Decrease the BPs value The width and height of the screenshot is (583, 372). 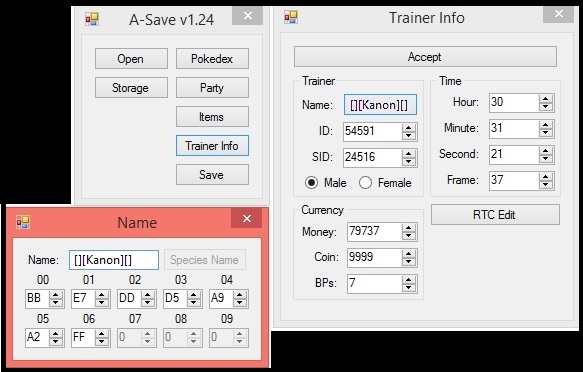coord(409,288)
